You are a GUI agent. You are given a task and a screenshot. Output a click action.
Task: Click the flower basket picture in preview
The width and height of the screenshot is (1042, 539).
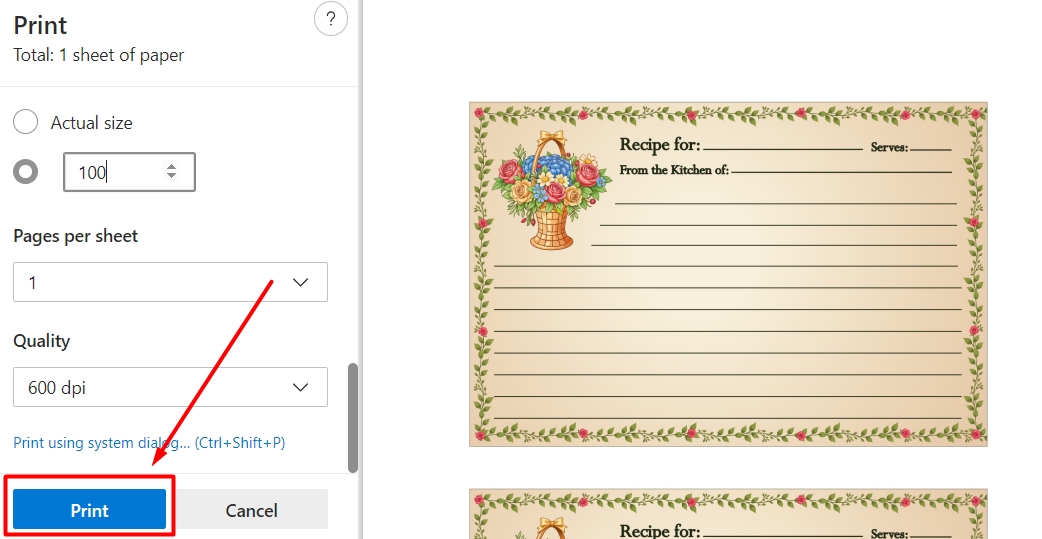[x=551, y=190]
